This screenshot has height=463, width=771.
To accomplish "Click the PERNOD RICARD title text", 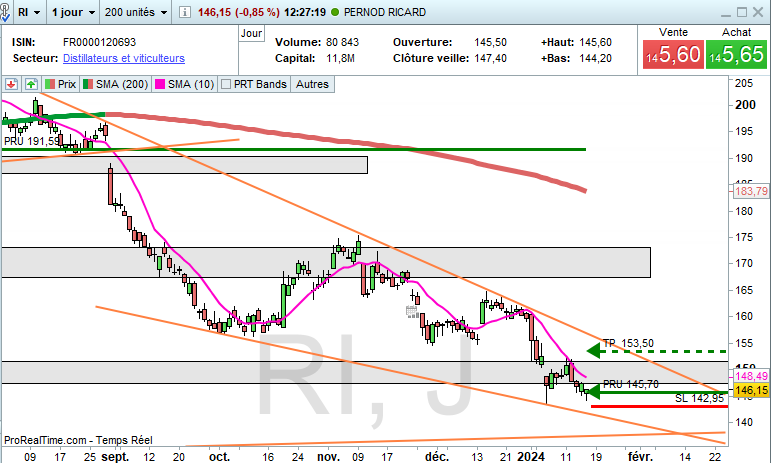I will coord(385,12).
